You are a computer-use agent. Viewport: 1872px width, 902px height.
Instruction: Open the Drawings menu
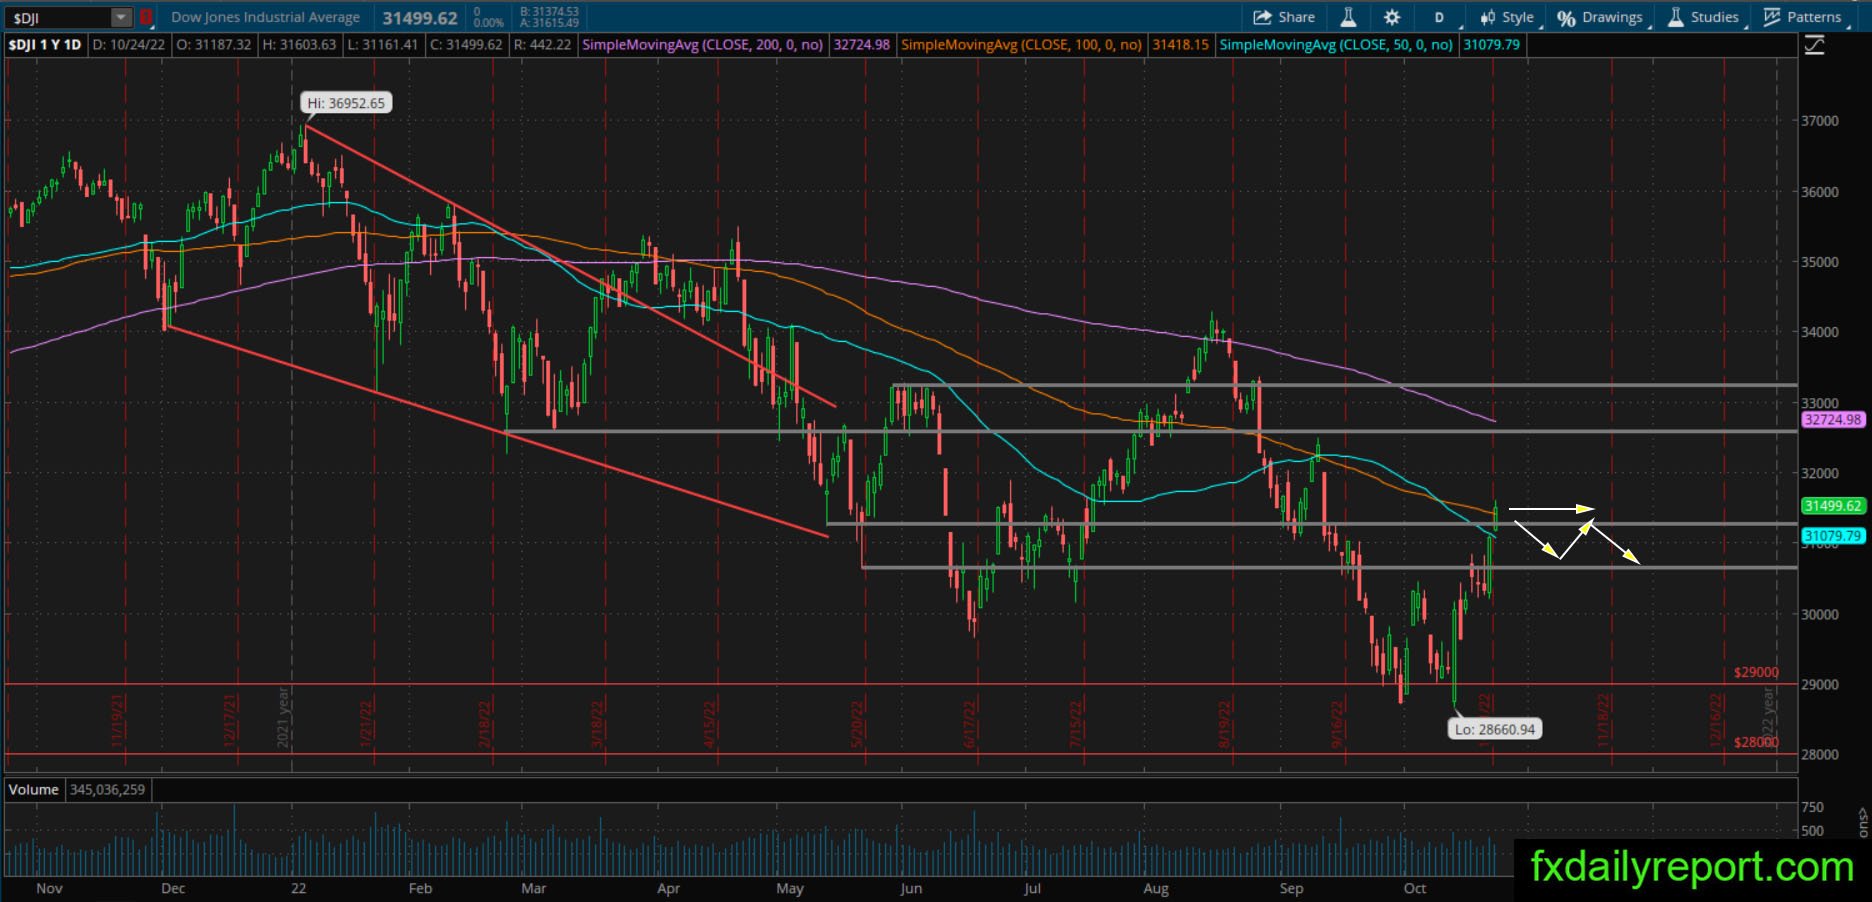[1600, 17]
